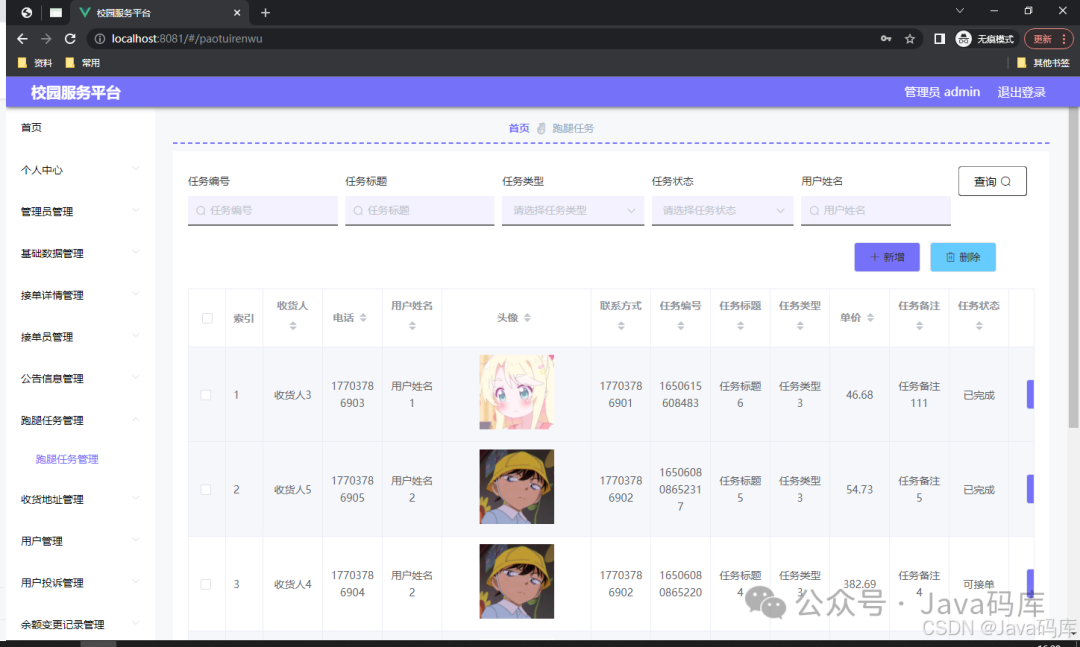The width and height of the screenshot is (1080, 647).
Task: Click the browser refresh icon
Action: (69, 38)
